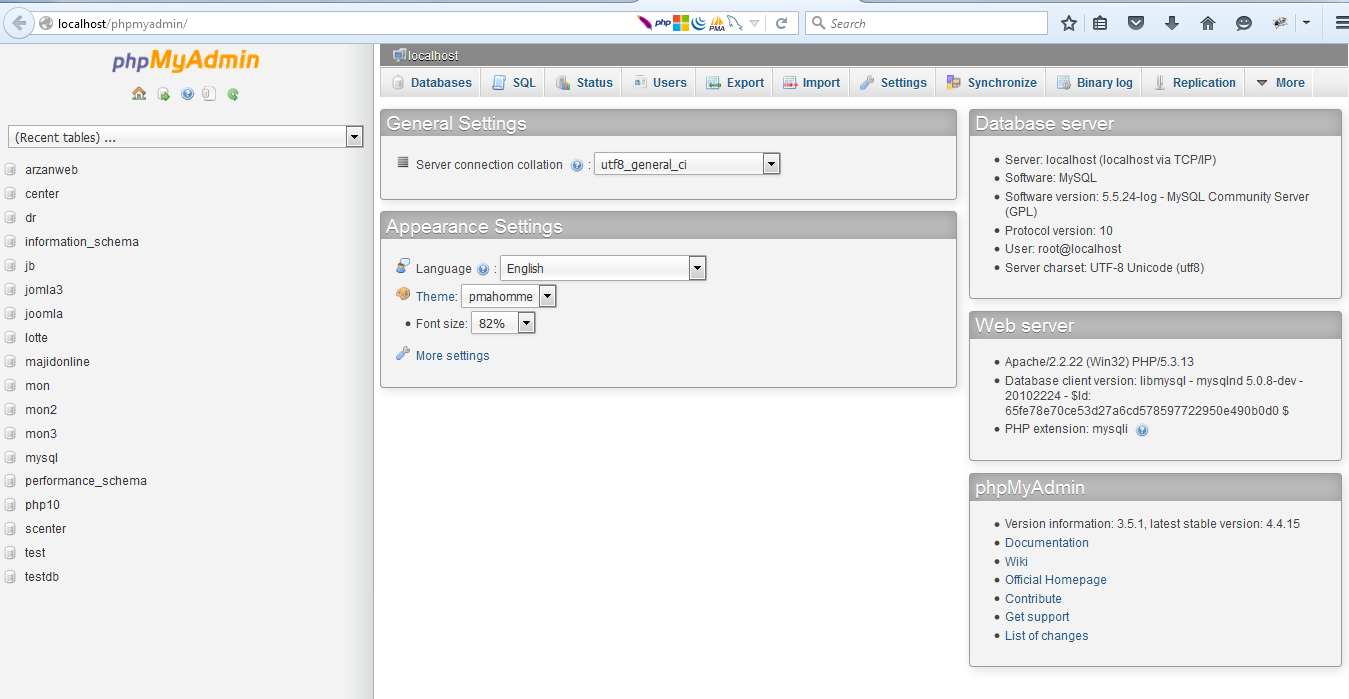Select the testdb database
This screenshot has width=1349, height=699.
(42, 577)
